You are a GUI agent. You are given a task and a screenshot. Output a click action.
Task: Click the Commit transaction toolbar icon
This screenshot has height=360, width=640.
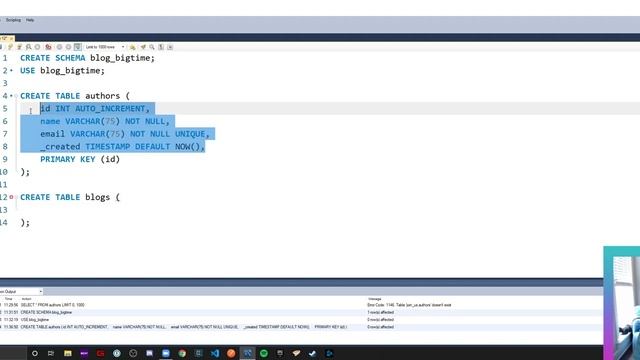[59, 47]
